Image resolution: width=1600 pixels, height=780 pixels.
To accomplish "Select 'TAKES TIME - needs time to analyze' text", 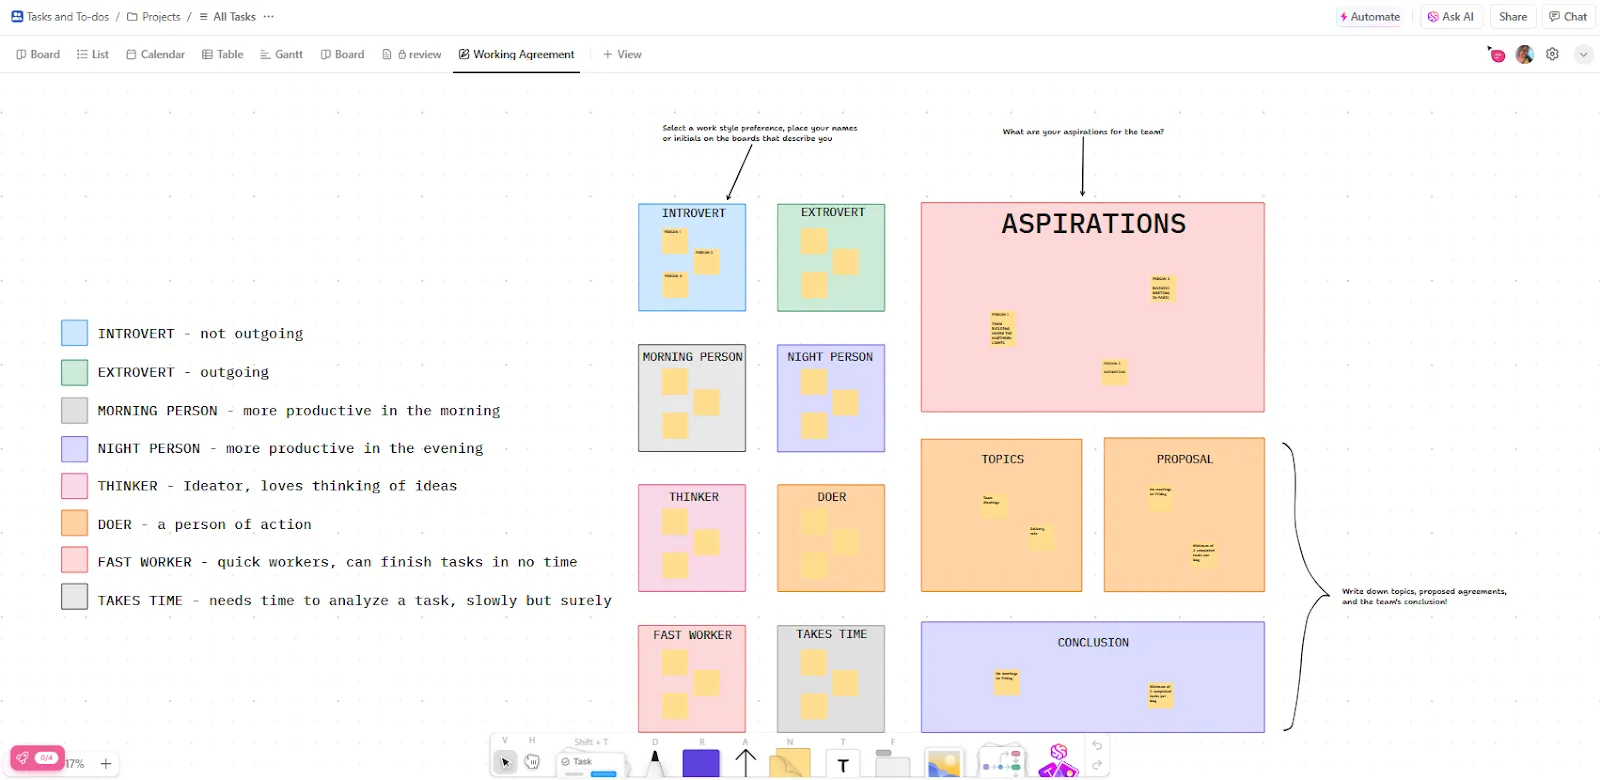I will pyautogui.click(x=354, y=600).
